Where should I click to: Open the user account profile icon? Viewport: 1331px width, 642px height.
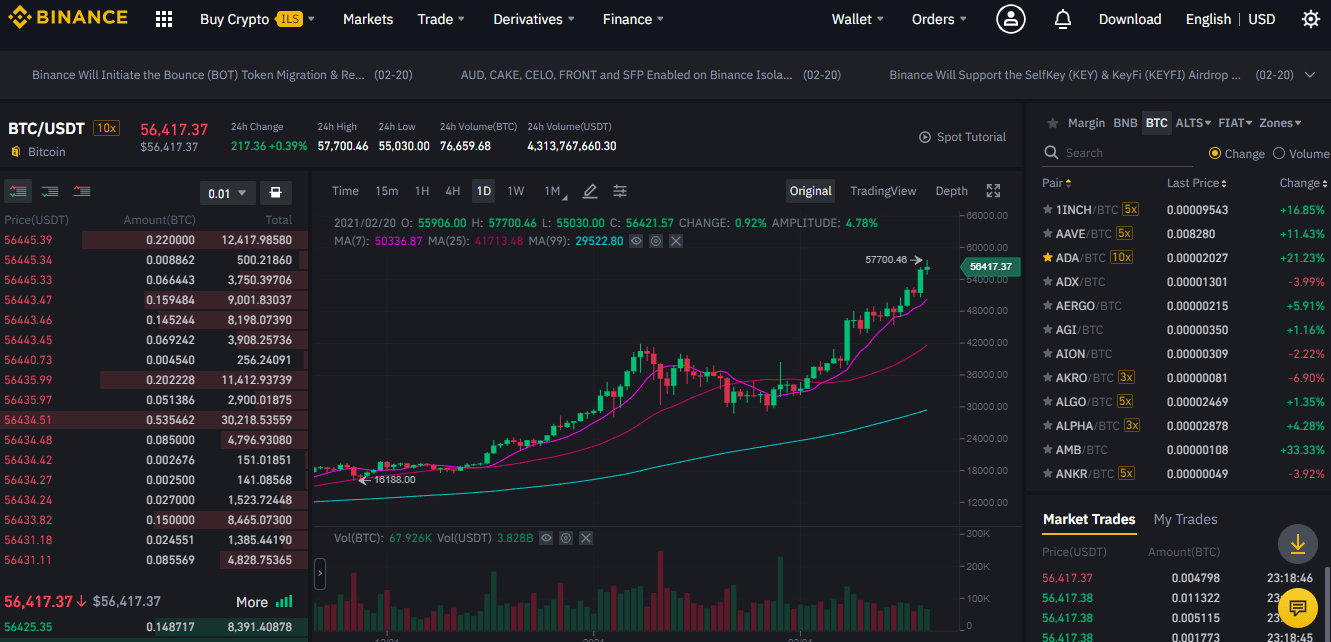pos(1011,19)
